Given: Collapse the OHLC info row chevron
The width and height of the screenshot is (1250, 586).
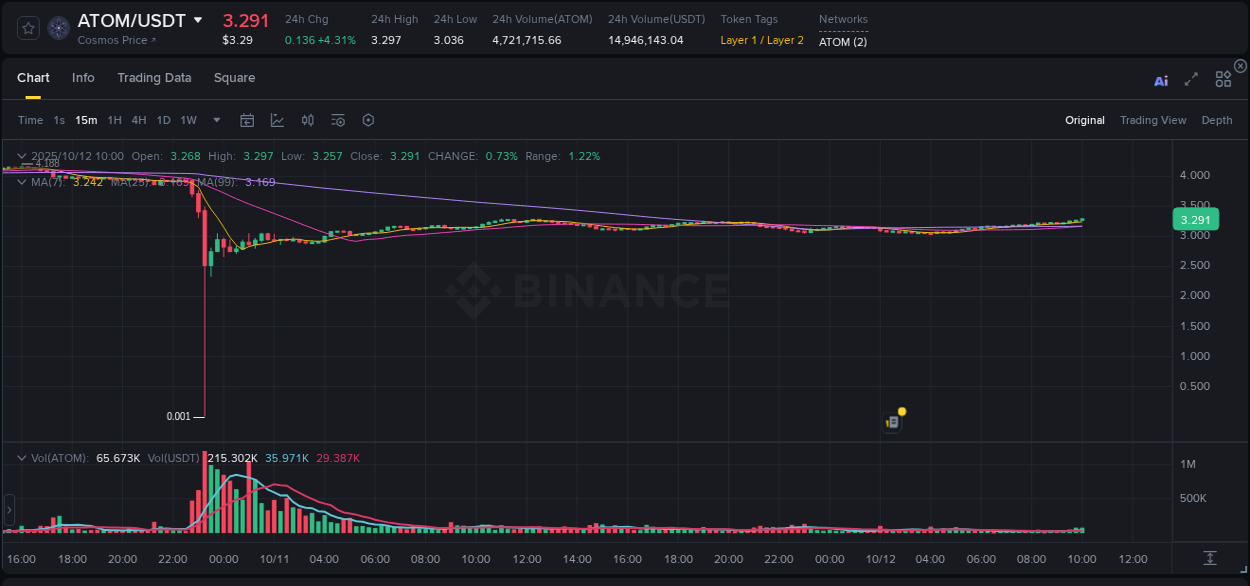Looking at the screenshot, I should (22, 156).
